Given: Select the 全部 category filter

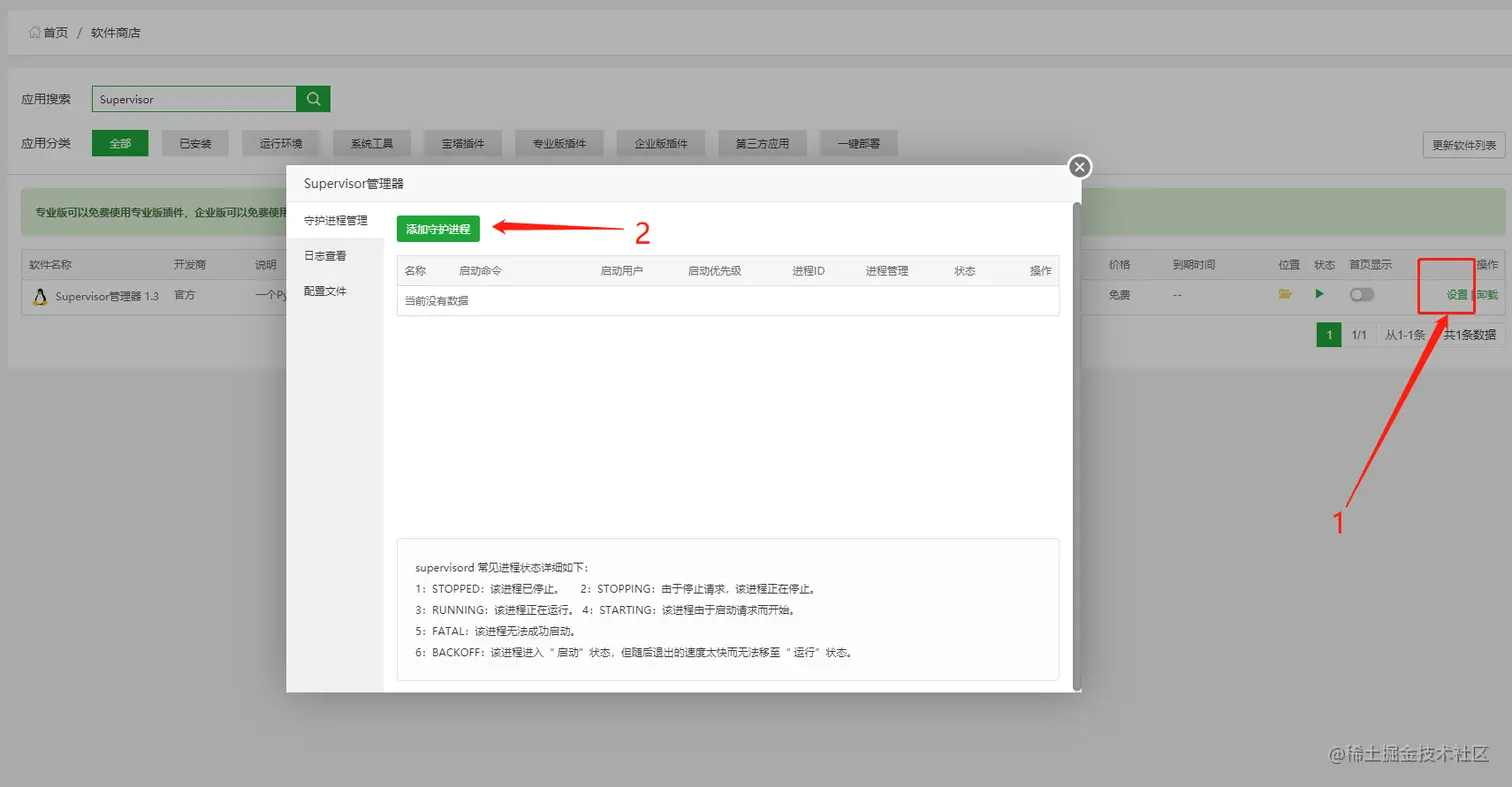Looking at the screenshot, I should coord(120,143).
